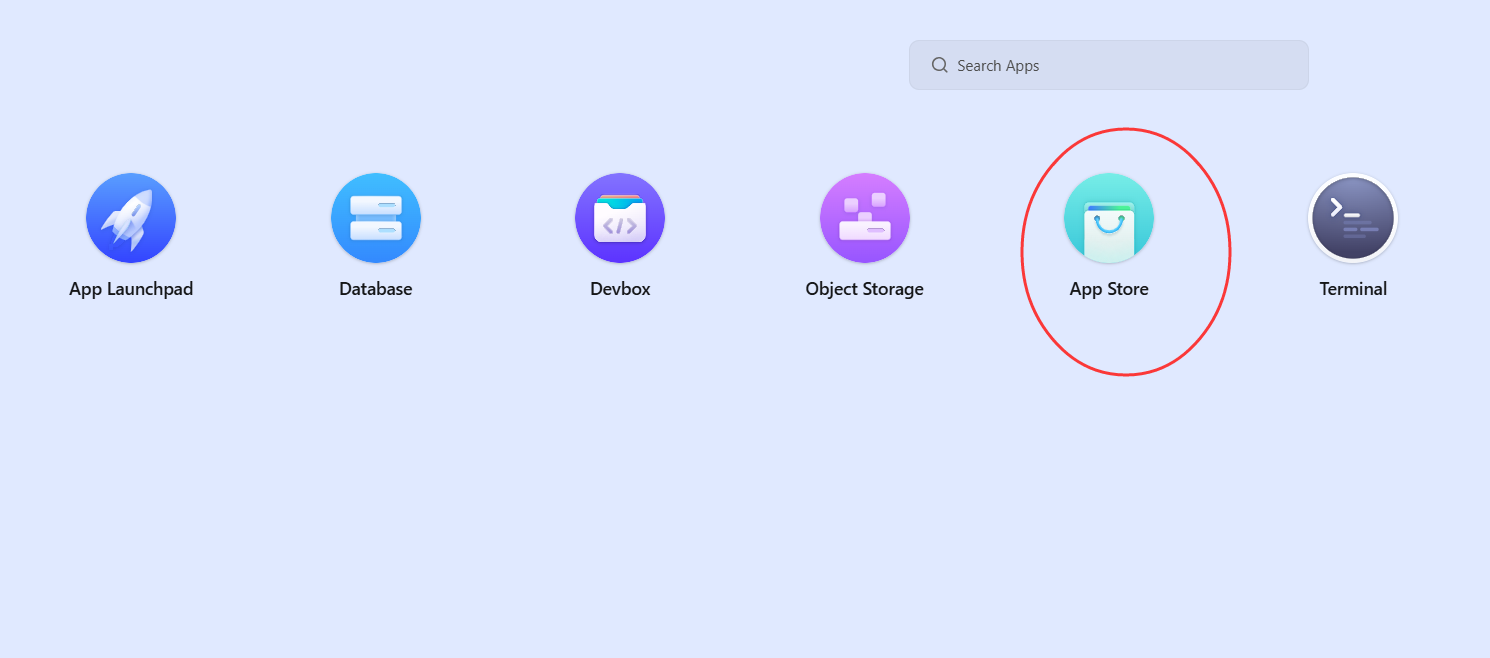The height and width of the screenshot is (658, 1490).
Task: Click the code brackets symbol in Devbox icon
Action: [620, 226]
